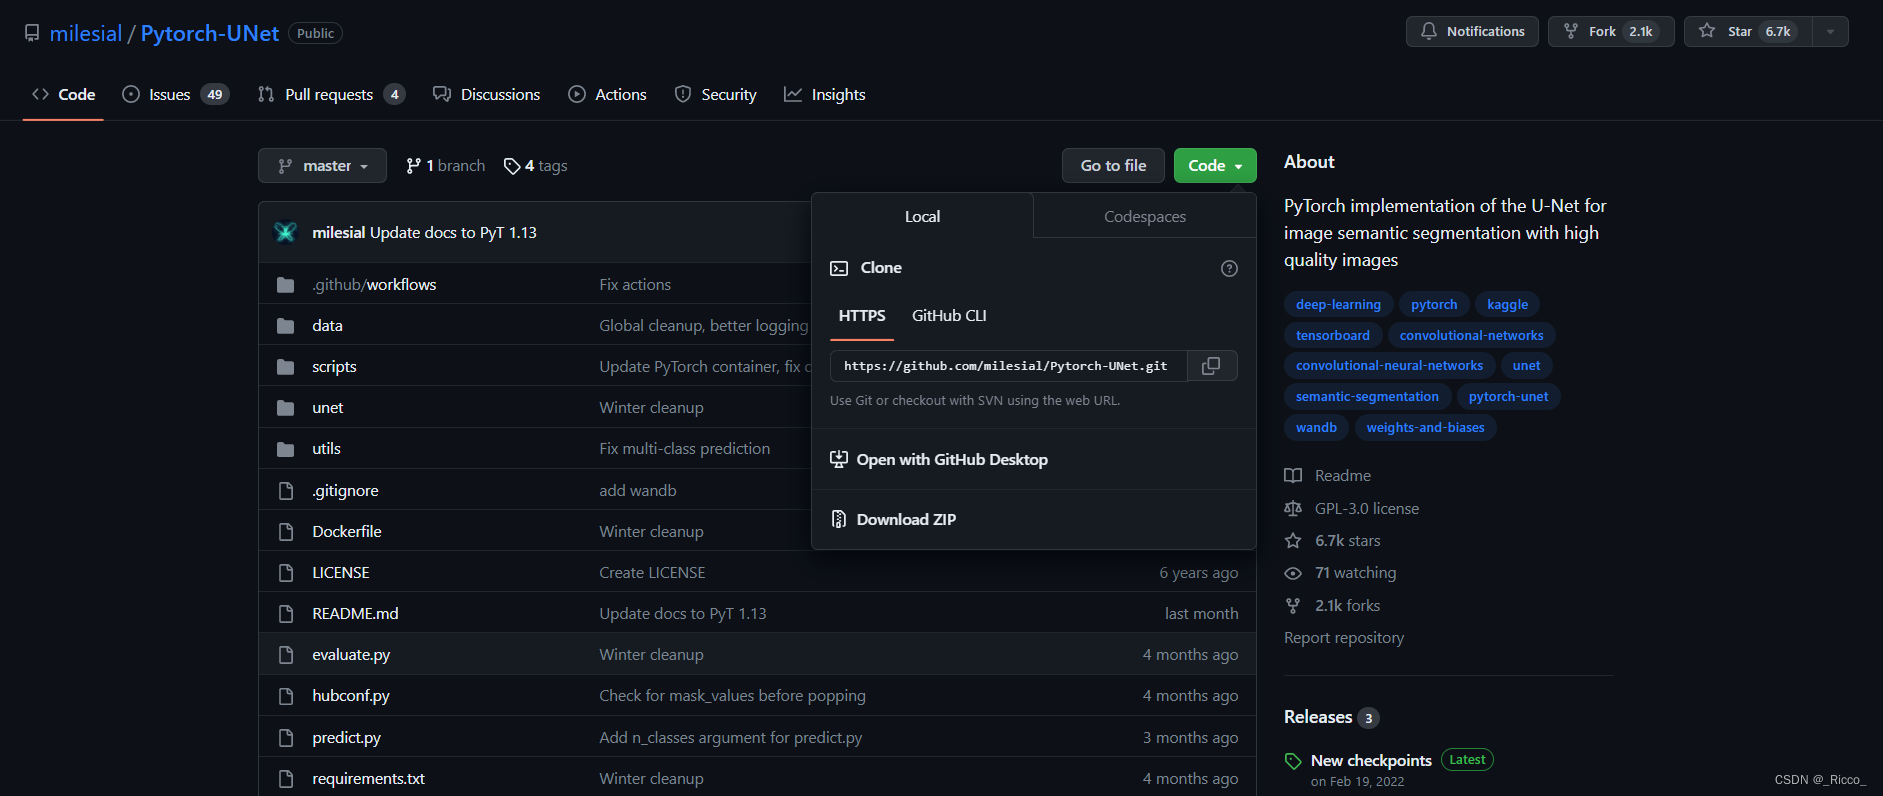The width and height of the screenshot is (1883, 796).
Task: Open the Clone help question-mark icon
Action: pyautogui.click(x=1229, y=268)
